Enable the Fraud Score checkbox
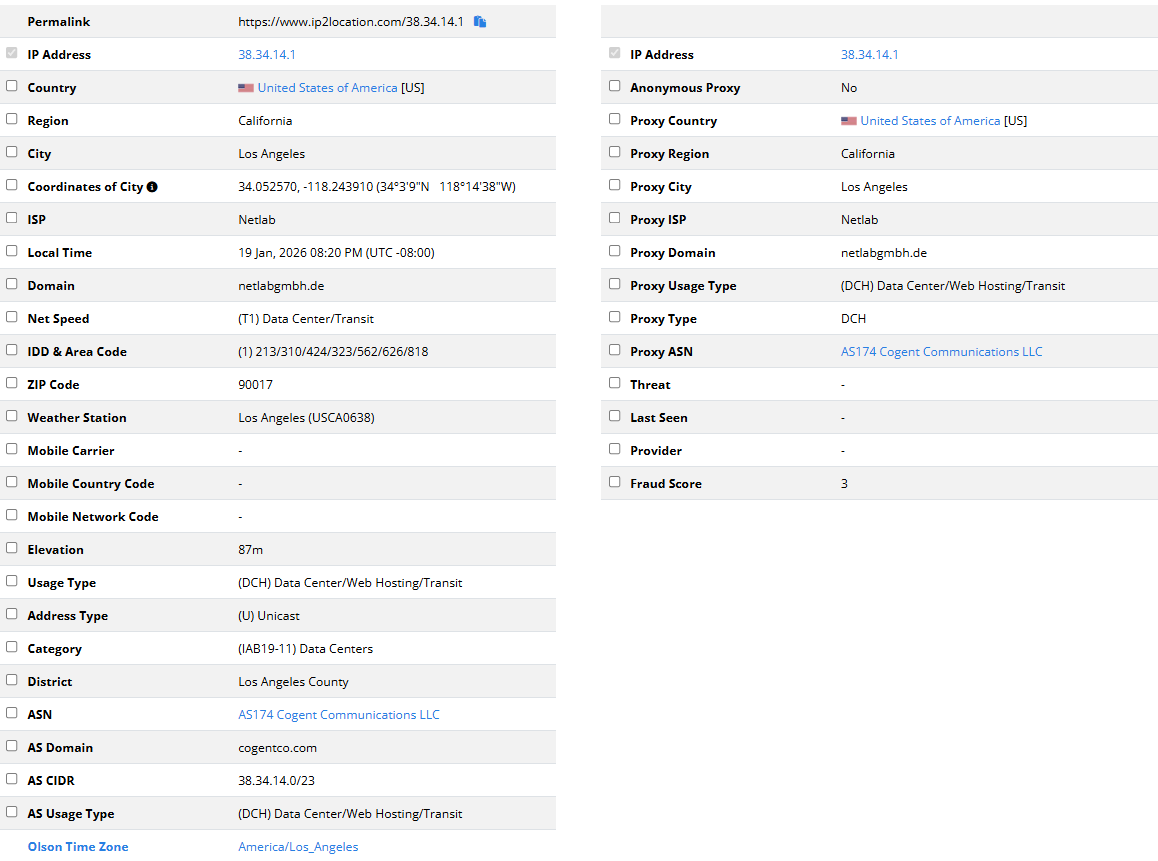This screenshot has width=1158, height=861. click(x=615, y=482)
